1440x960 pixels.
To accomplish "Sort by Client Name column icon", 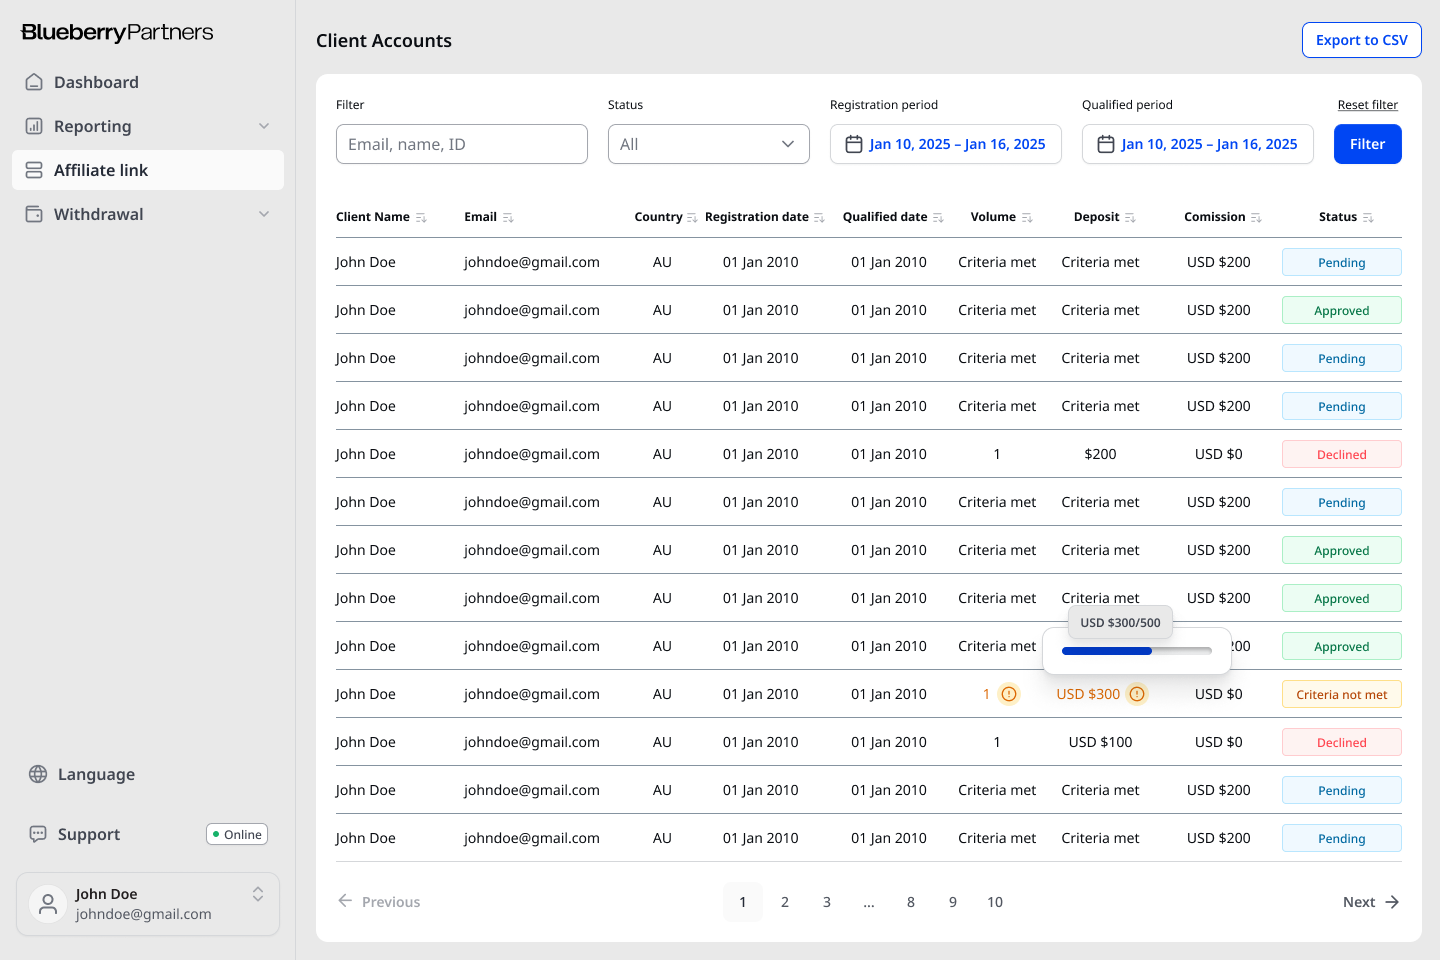I will coord(421,218).
